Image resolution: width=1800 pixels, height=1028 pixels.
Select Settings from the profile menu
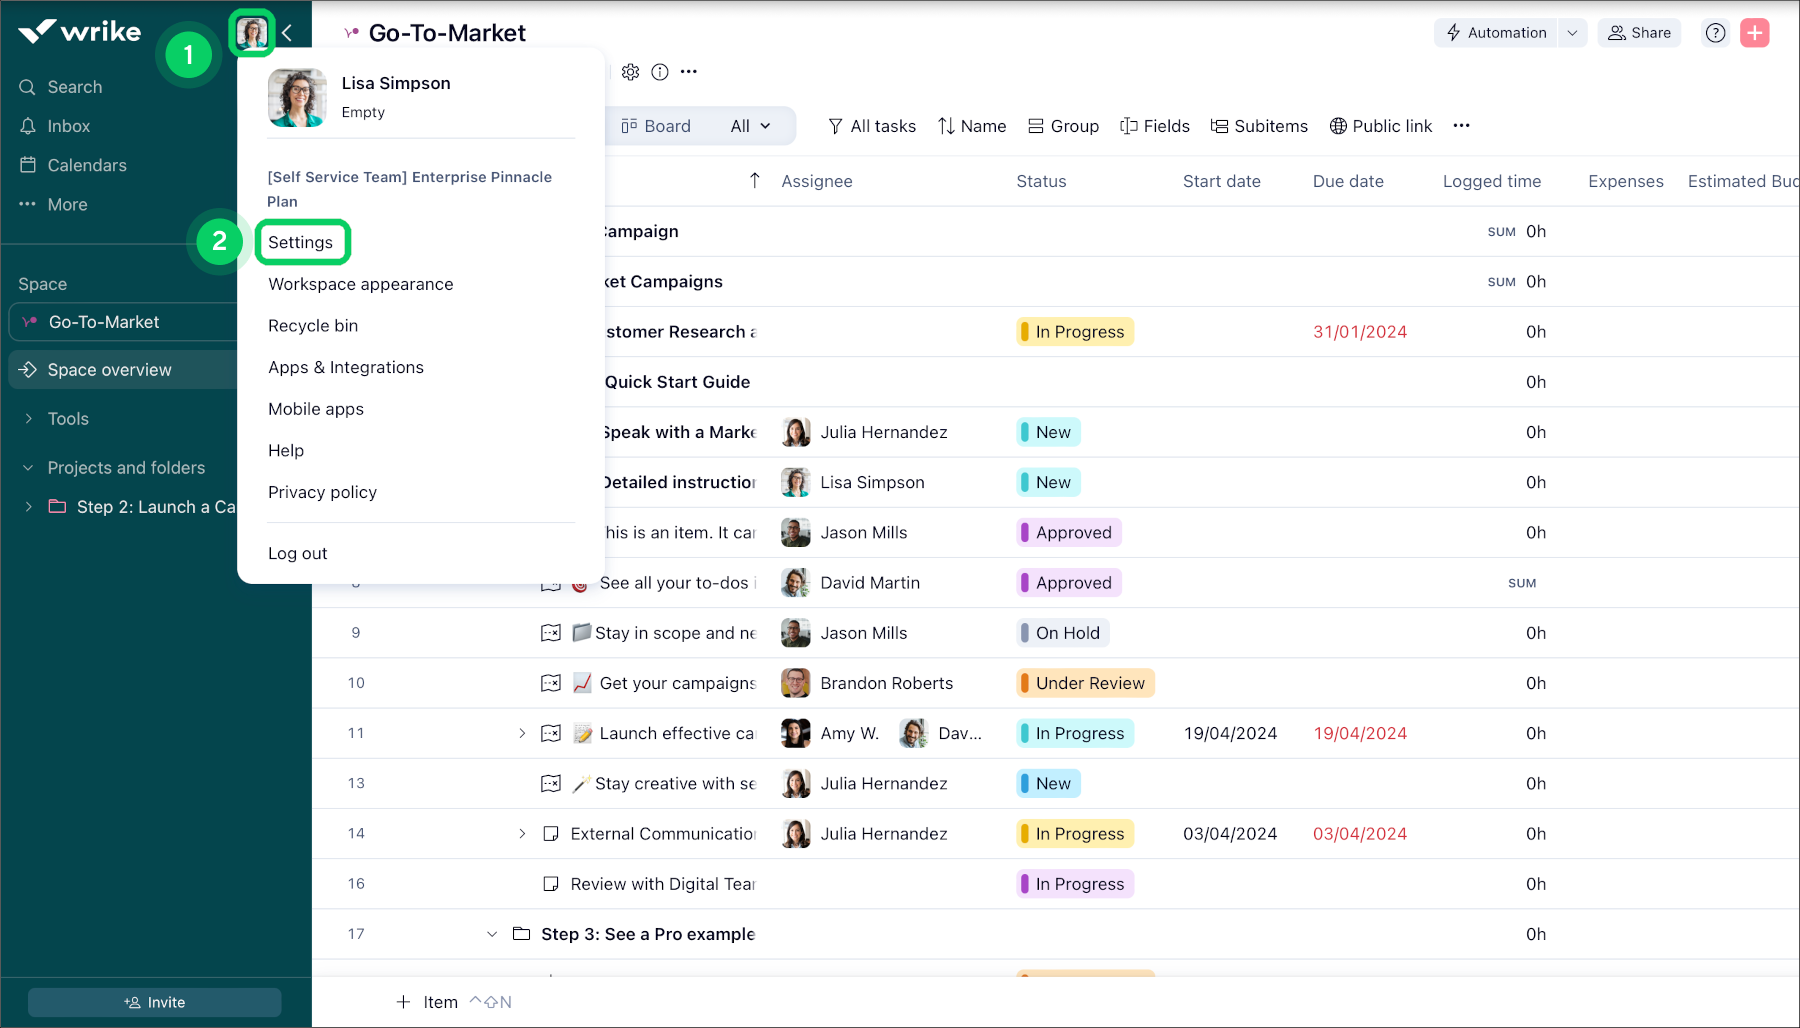[x=303, y=242]
